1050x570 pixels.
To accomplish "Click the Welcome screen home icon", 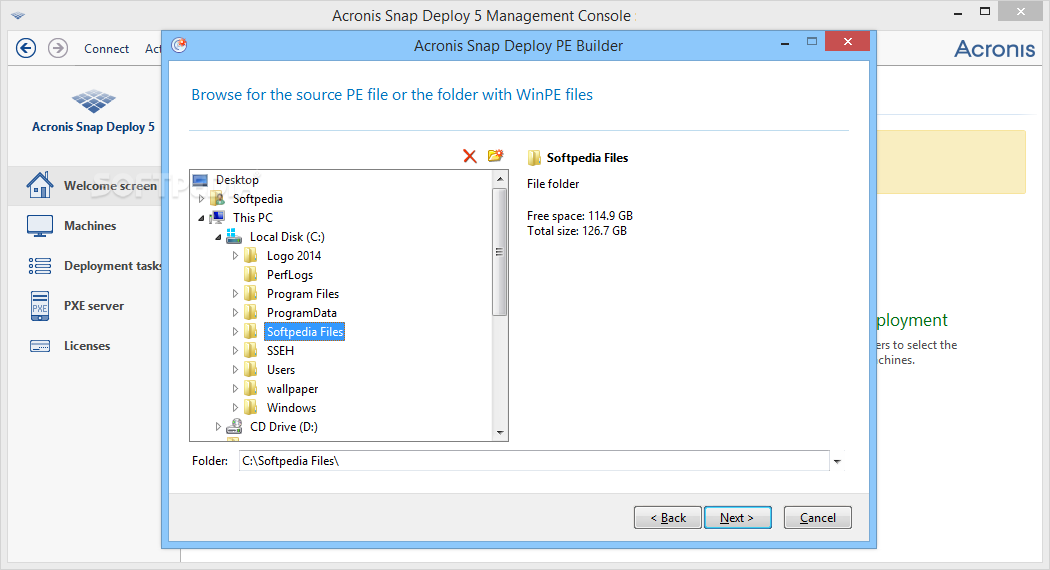I will tap(40, 186).
